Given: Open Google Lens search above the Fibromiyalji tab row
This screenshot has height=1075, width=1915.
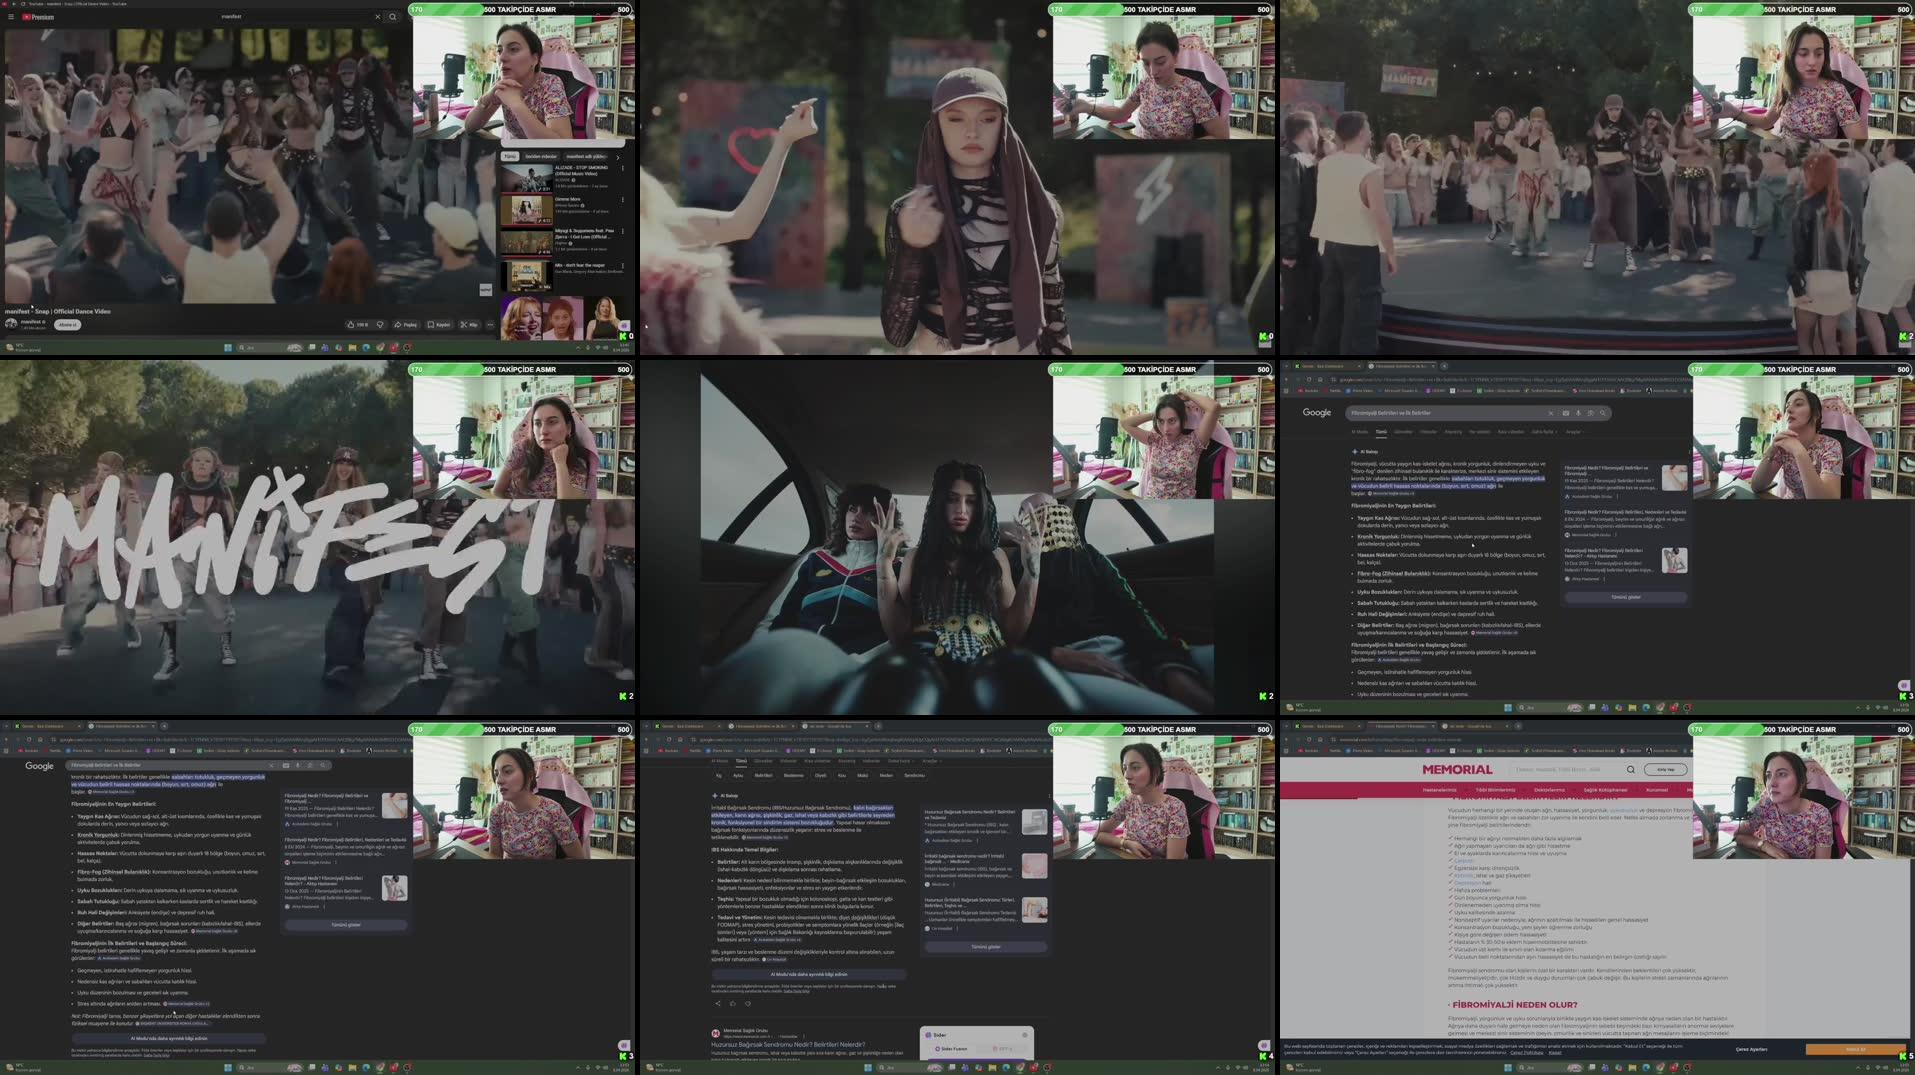Looking at the screenshot, I should (1590, 413).
